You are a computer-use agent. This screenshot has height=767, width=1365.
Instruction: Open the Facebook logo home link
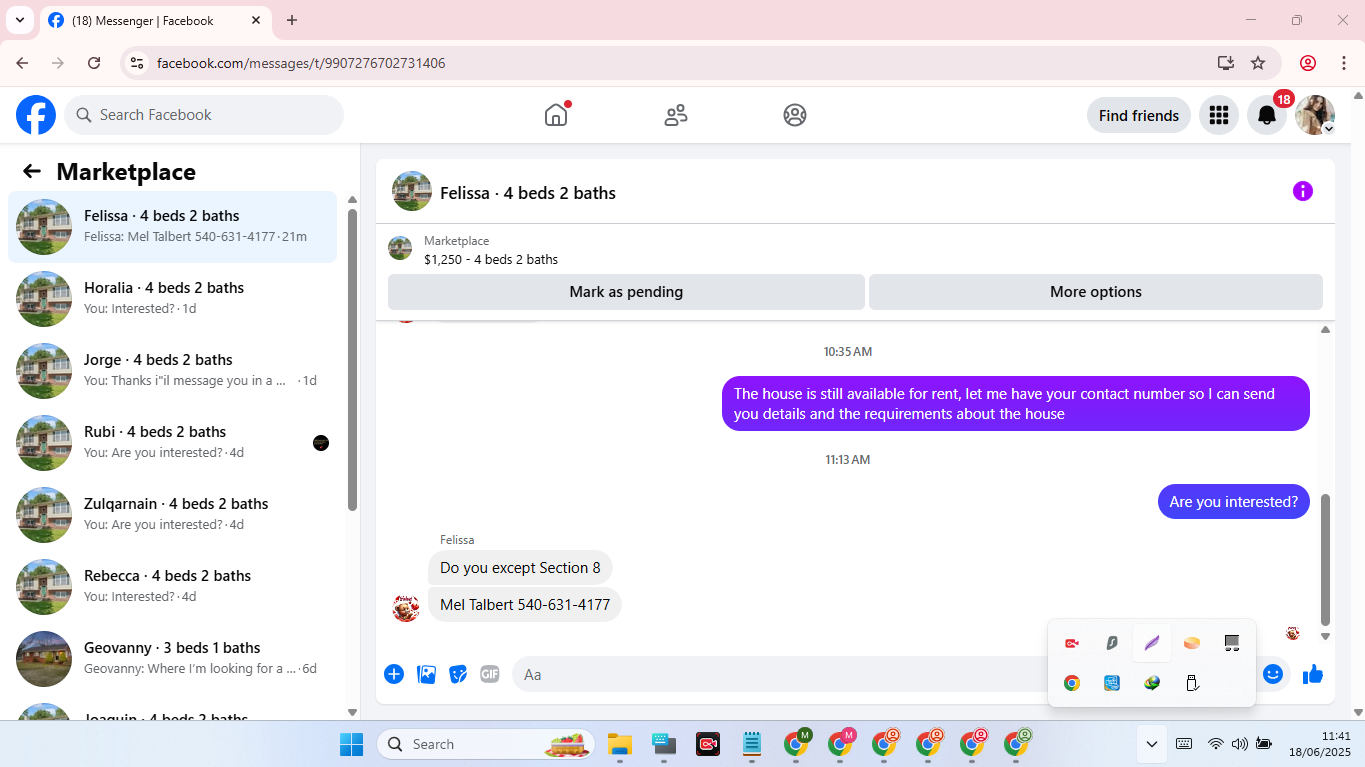click(x=36, y=115)
